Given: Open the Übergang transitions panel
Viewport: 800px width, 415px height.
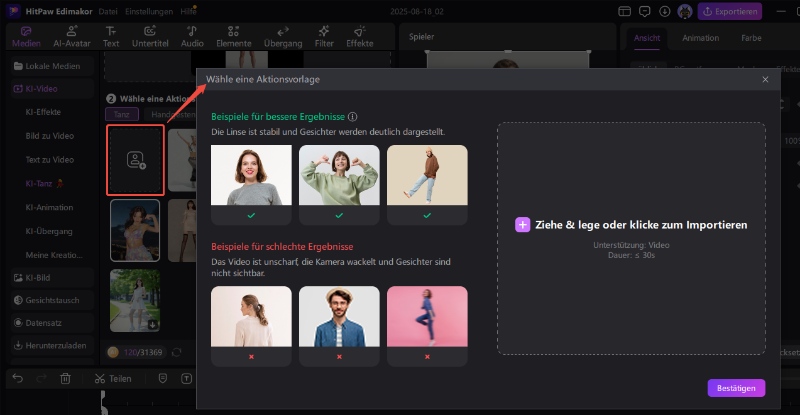Looking at the screenshot, I should coord(283,37).
